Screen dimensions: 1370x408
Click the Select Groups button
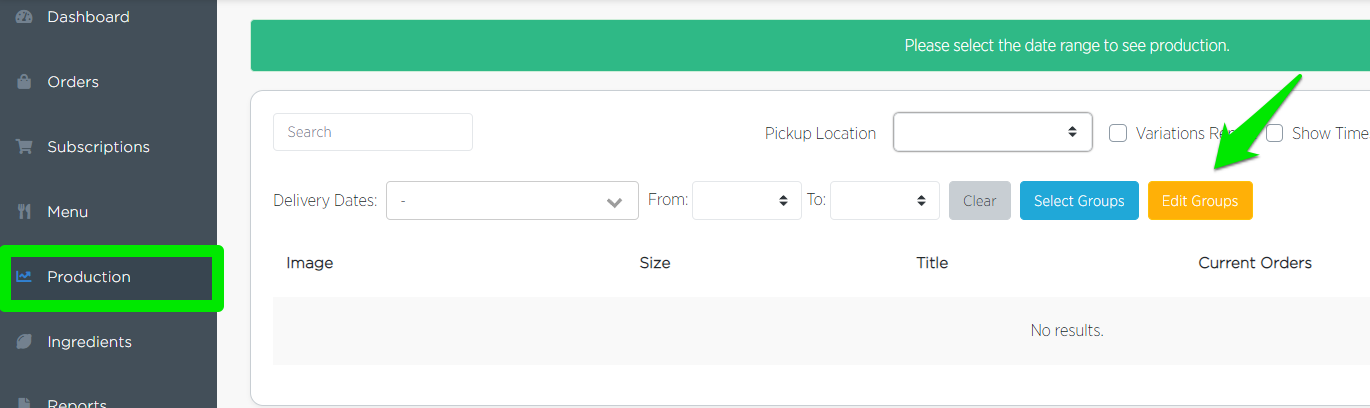coord(1079,200)
